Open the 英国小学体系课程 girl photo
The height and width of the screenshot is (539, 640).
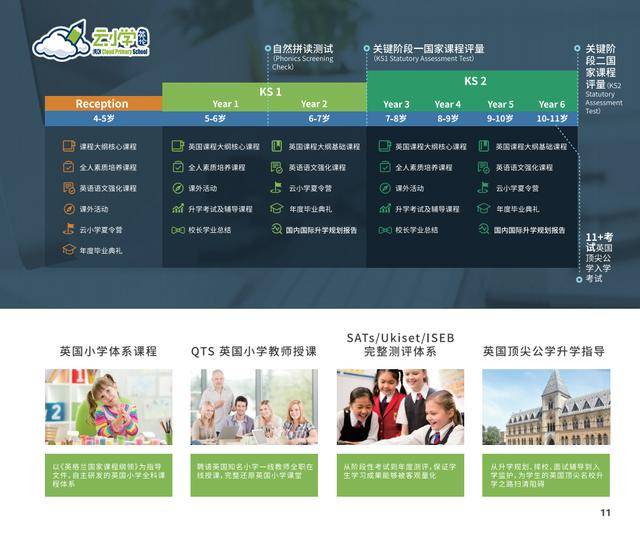[x=108, y=407]
